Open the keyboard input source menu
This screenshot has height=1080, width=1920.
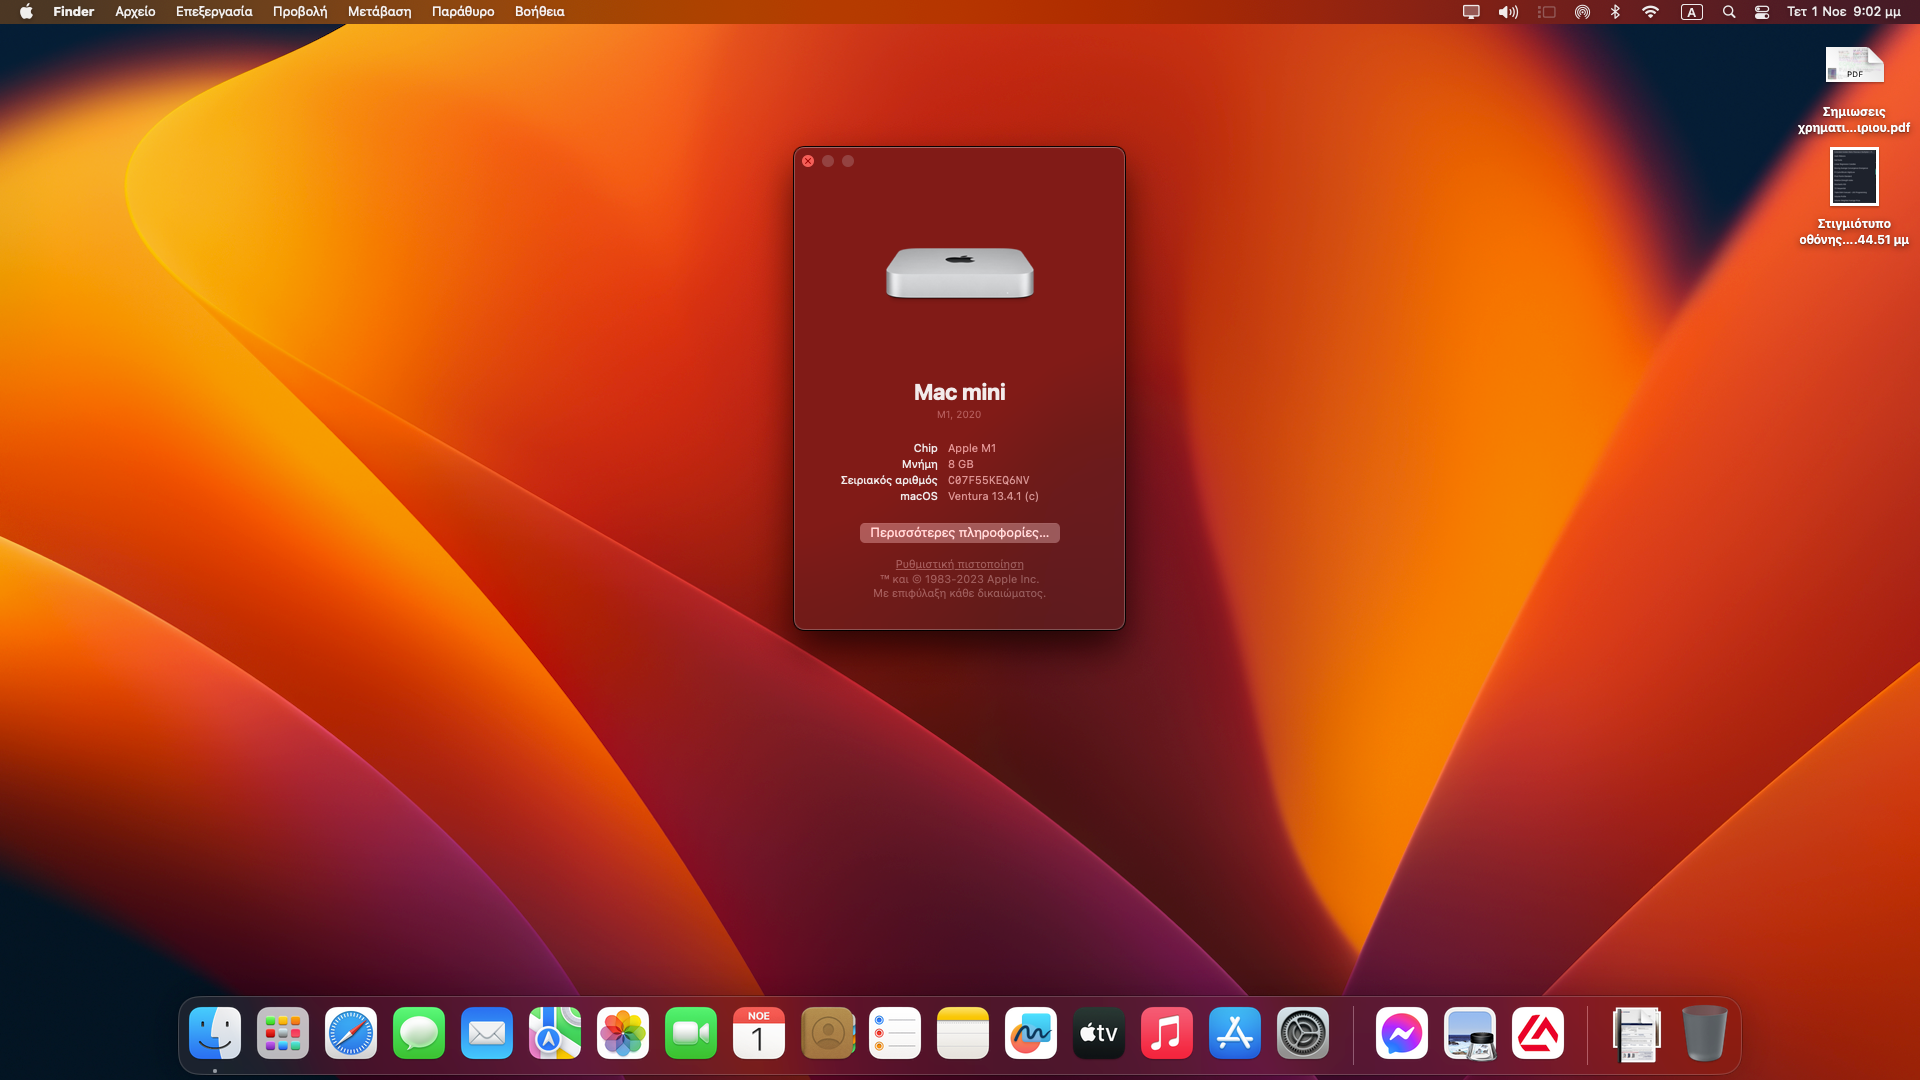coord(1691,12)
